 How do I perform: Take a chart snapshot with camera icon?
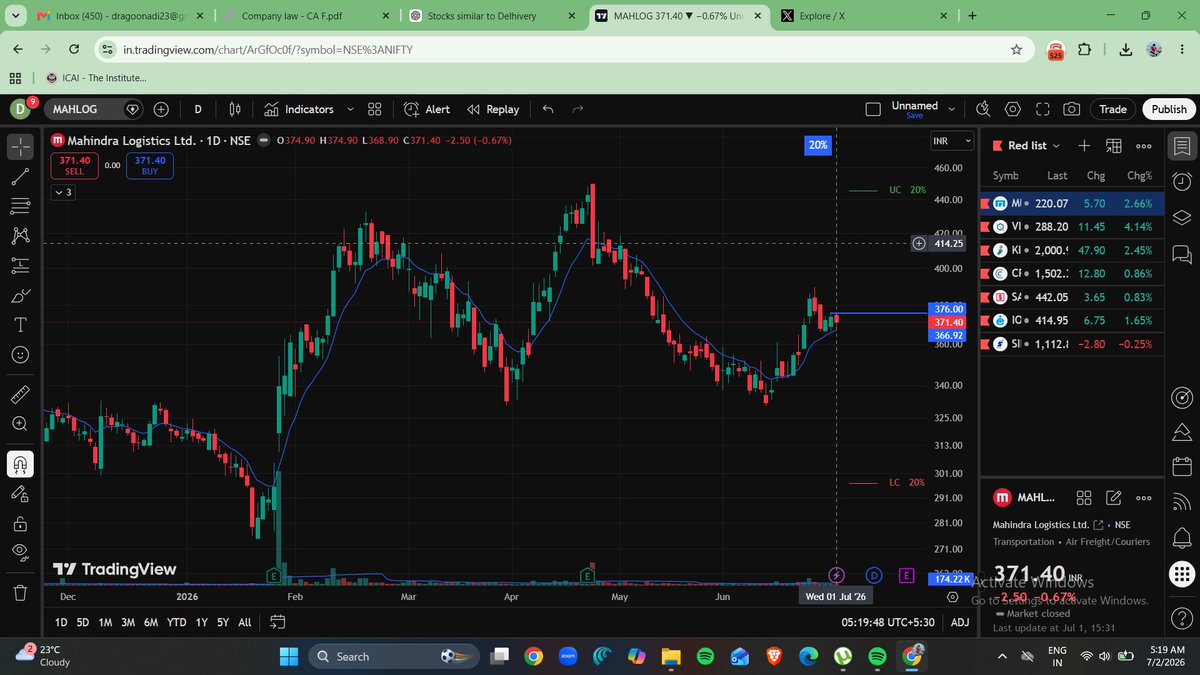point(1072,109)
